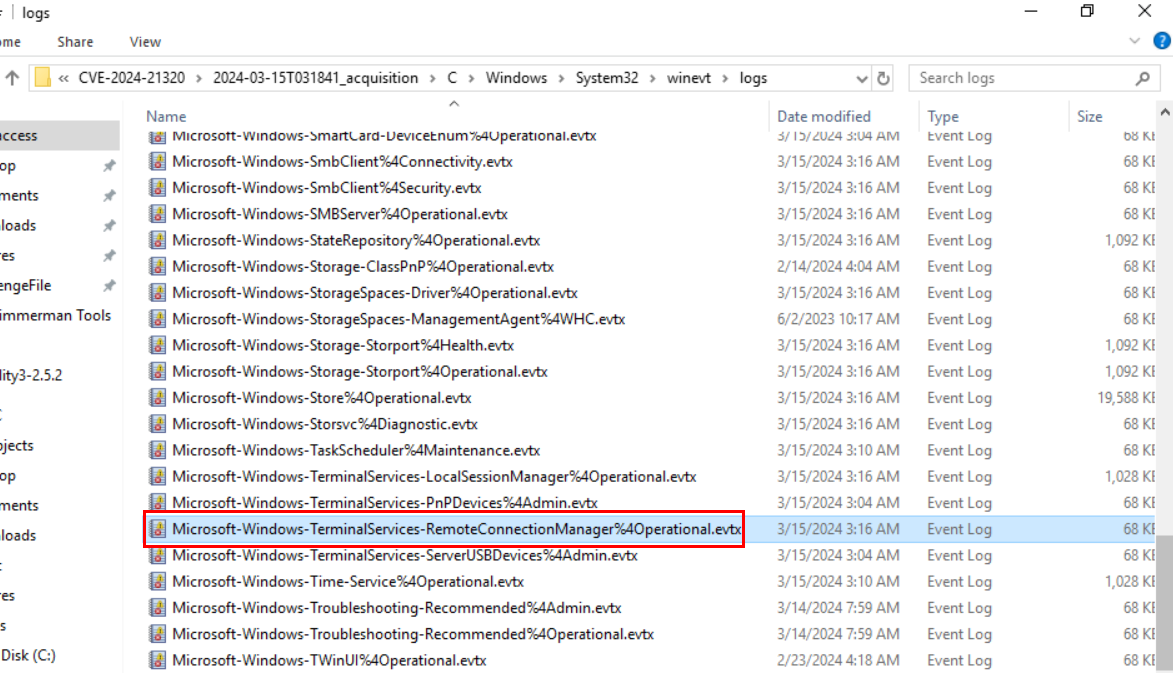Click the icon of TerminalServices-PnPDevices%4Admin.evtx
Screen dimensions: 1173x673
click(157, 503)
